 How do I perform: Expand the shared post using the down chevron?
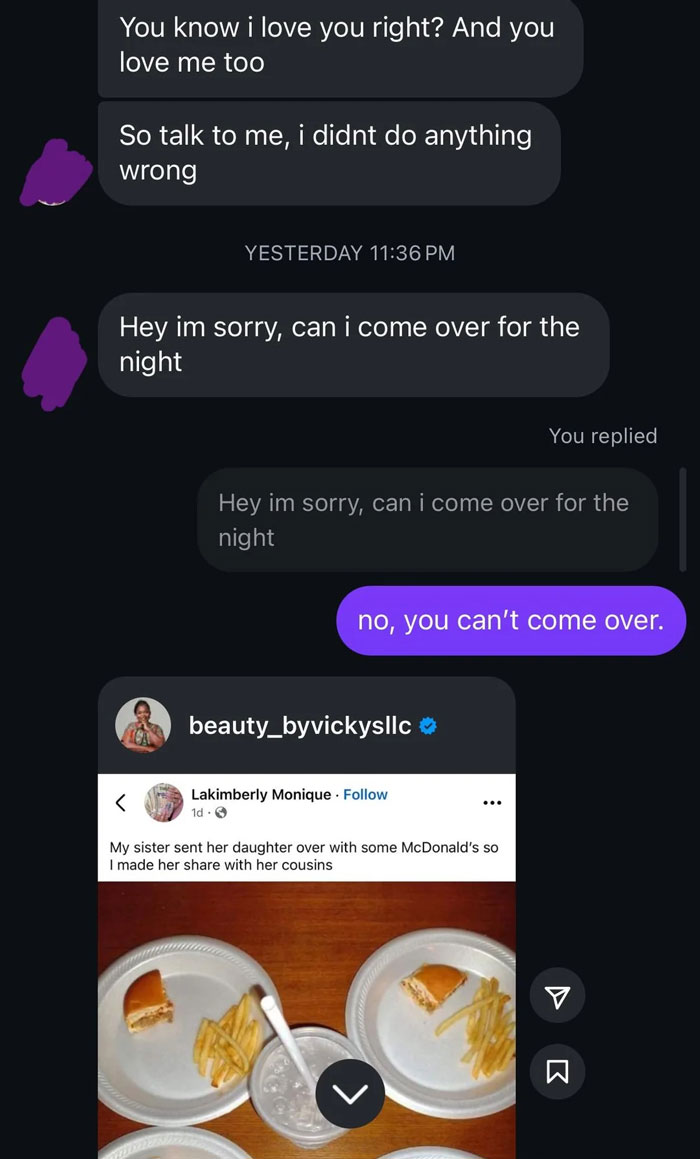[349, 1094]
